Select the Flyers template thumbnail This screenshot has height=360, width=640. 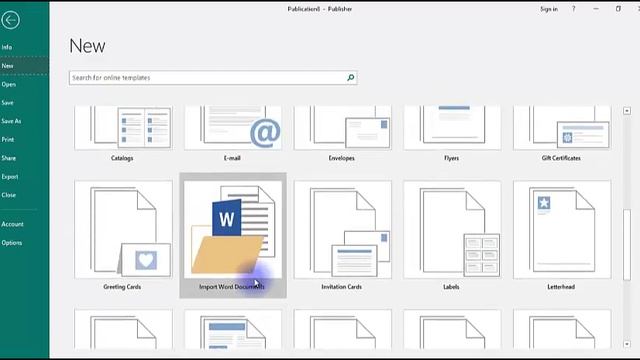pyautogui.click(x=452, y=128)
